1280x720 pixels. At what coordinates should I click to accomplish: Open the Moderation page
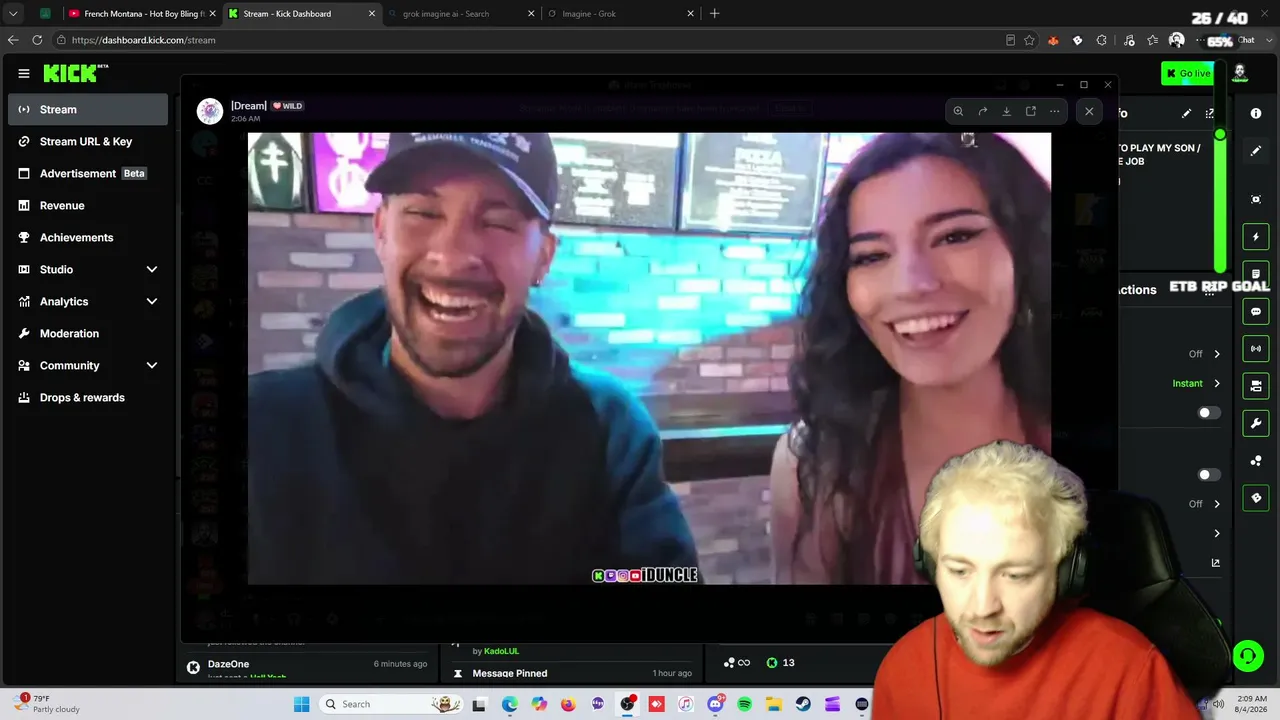point(88,333)
